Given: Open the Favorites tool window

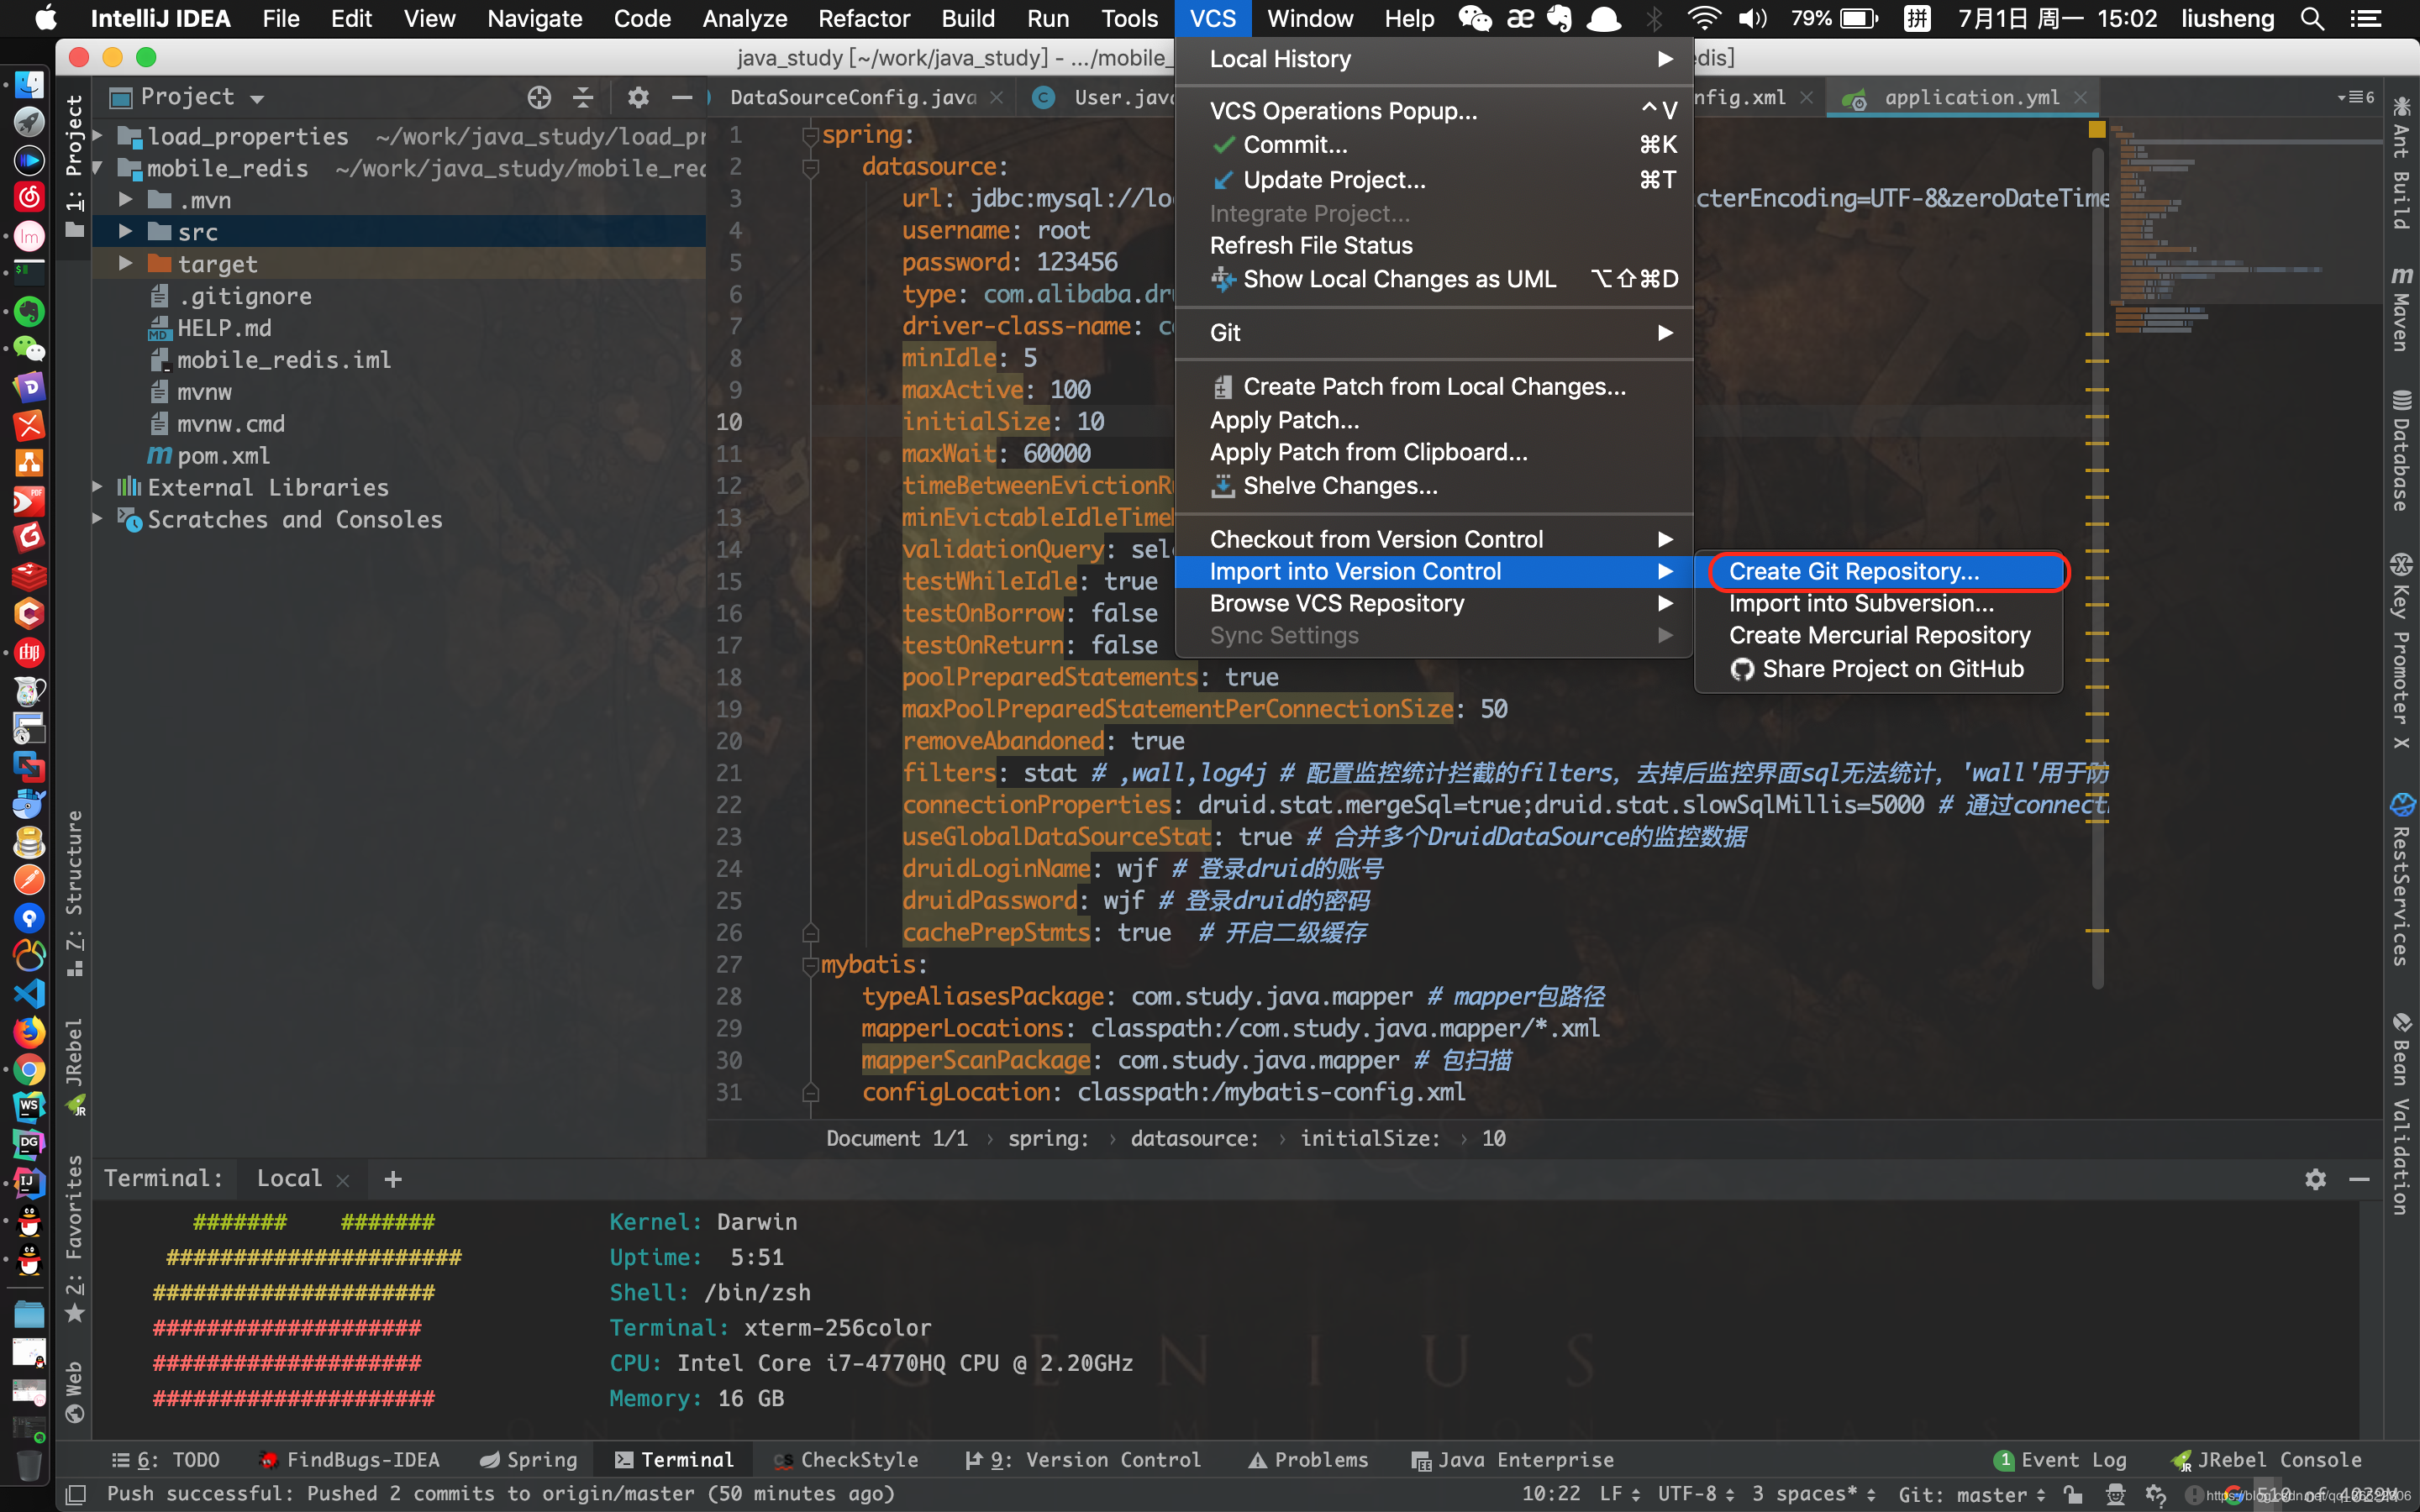Looking at the screenshot, I should click(74, 1238).
